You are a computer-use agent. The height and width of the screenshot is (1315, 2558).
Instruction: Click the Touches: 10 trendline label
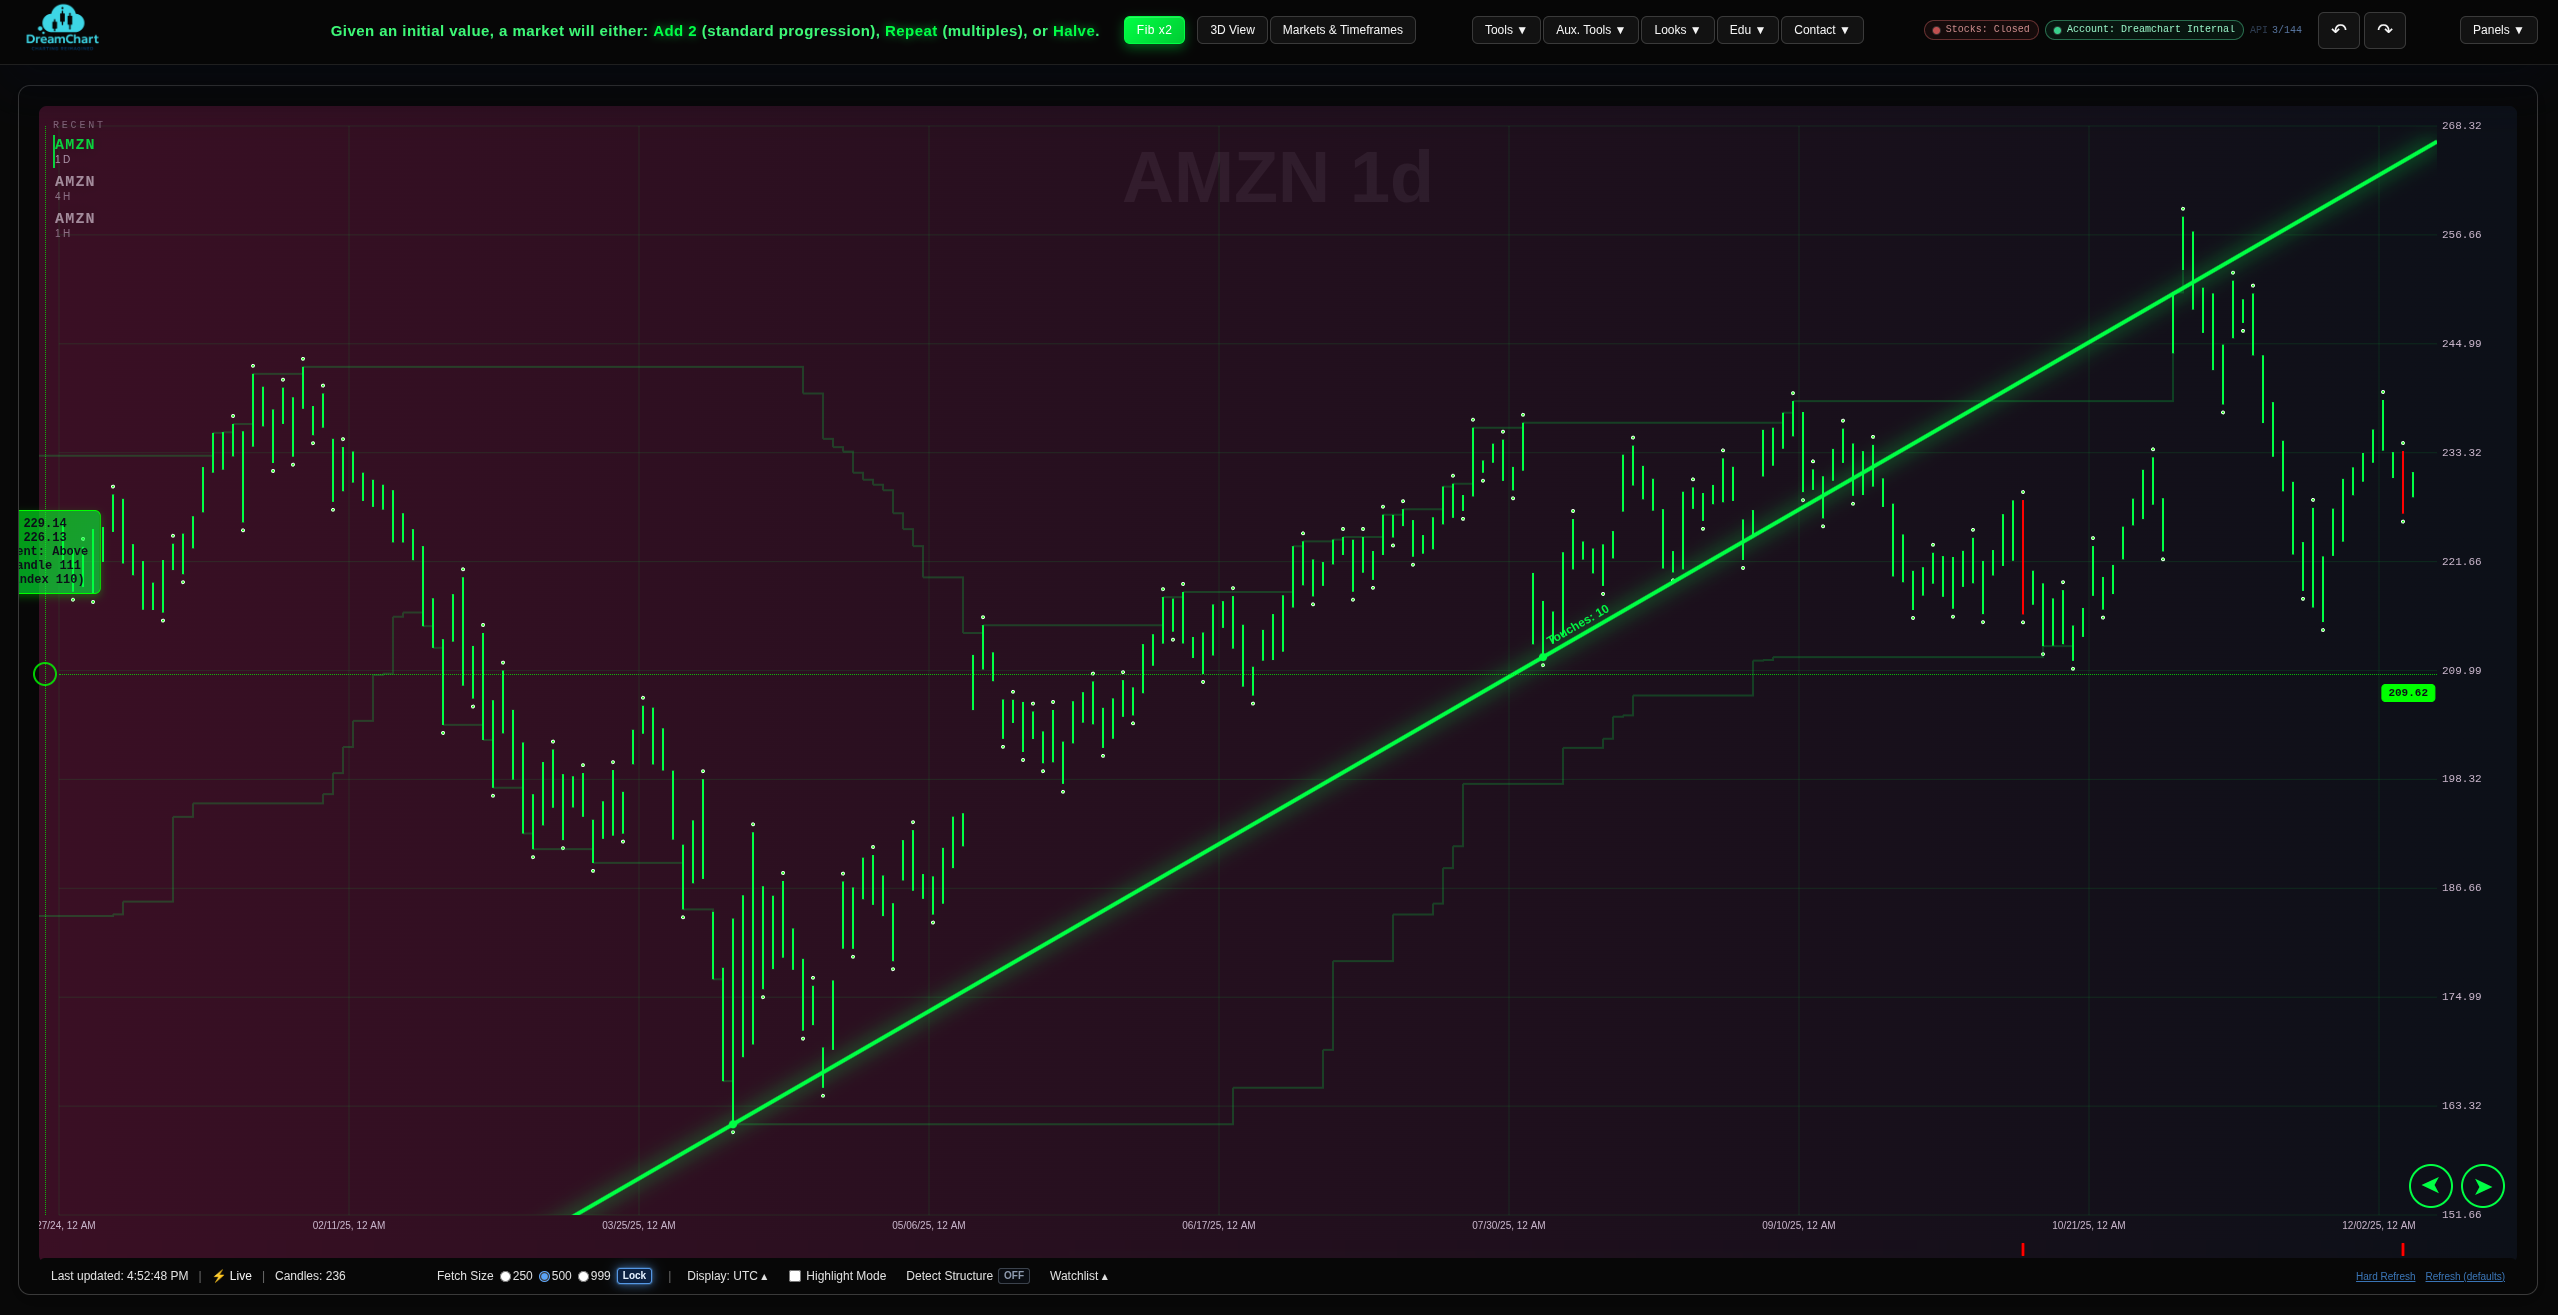pyautogui.click(x=1578, y=625)
